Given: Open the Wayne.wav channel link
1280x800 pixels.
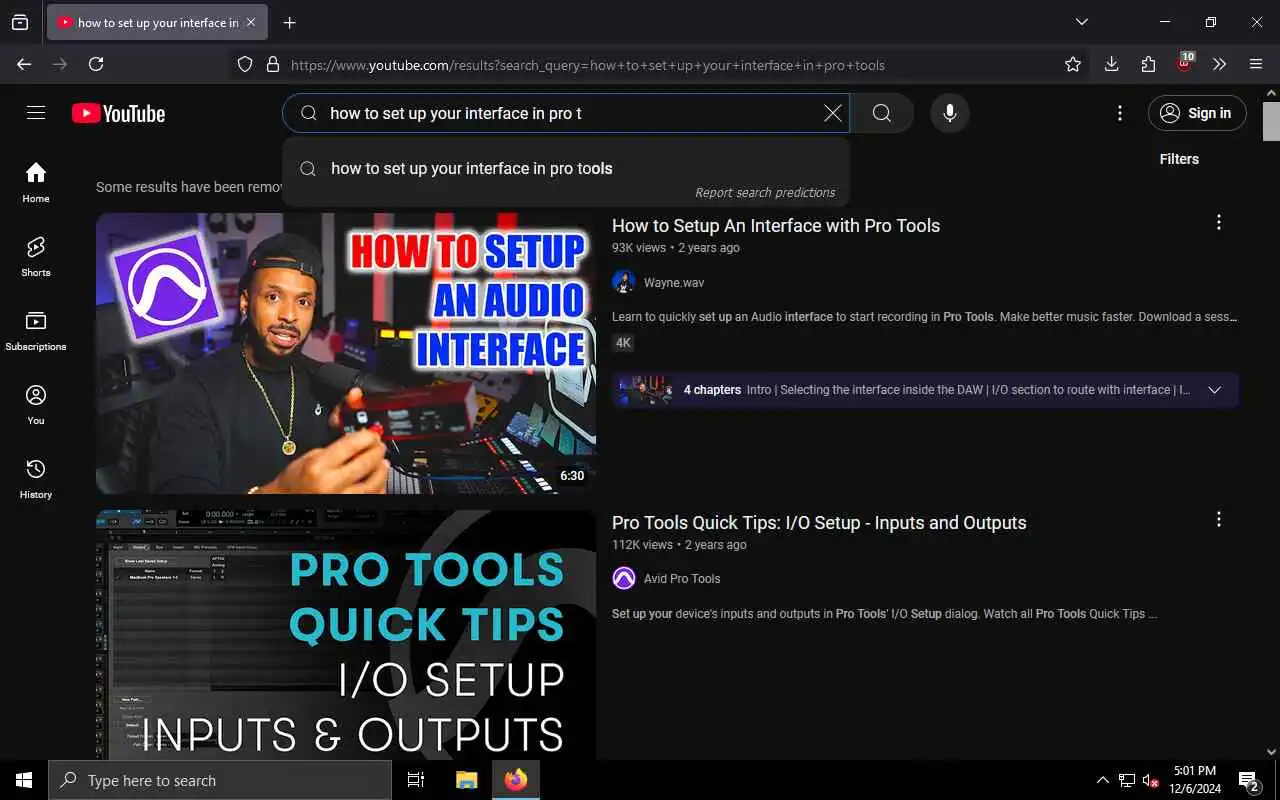Looking at the screenshot, I should coord(674,282).
